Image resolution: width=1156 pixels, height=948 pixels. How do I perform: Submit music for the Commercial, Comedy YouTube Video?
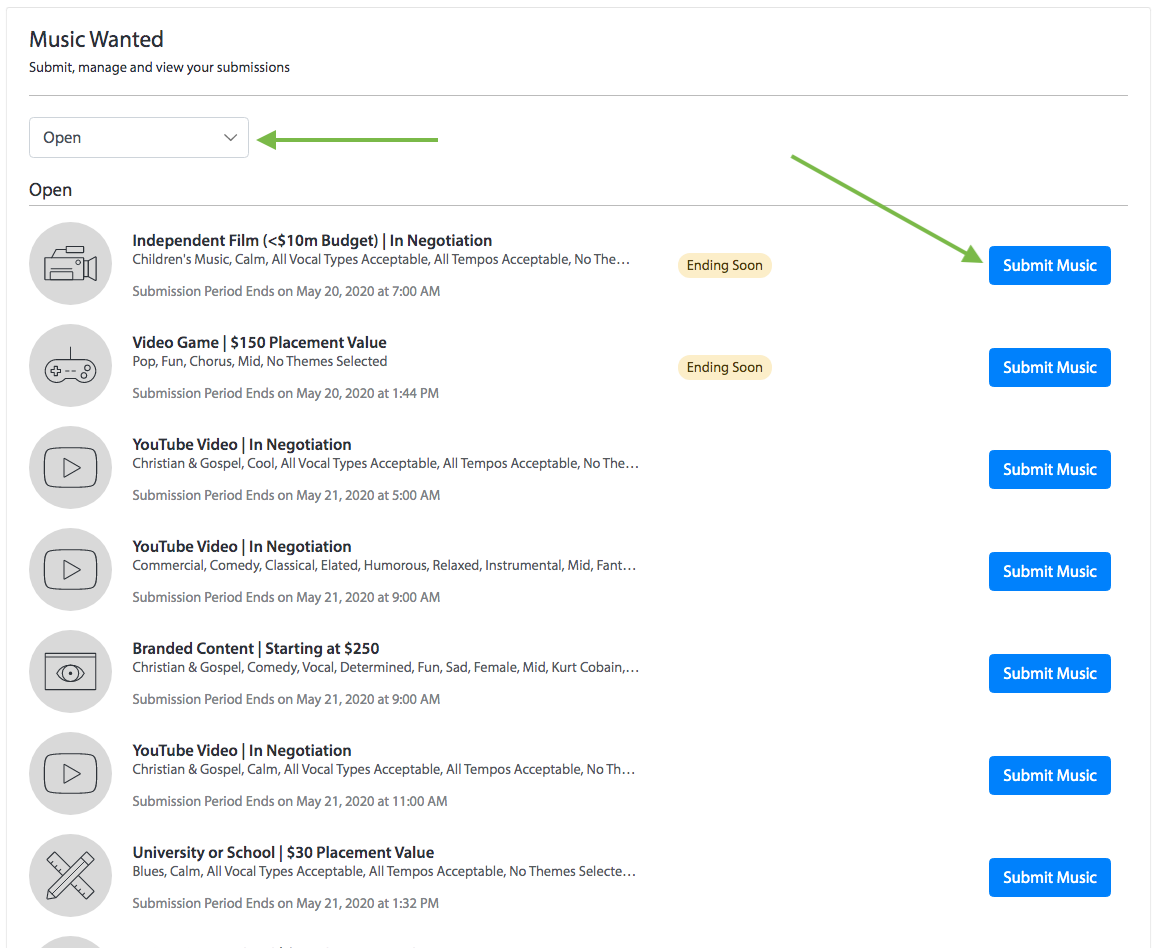[x=1049, y=571]
